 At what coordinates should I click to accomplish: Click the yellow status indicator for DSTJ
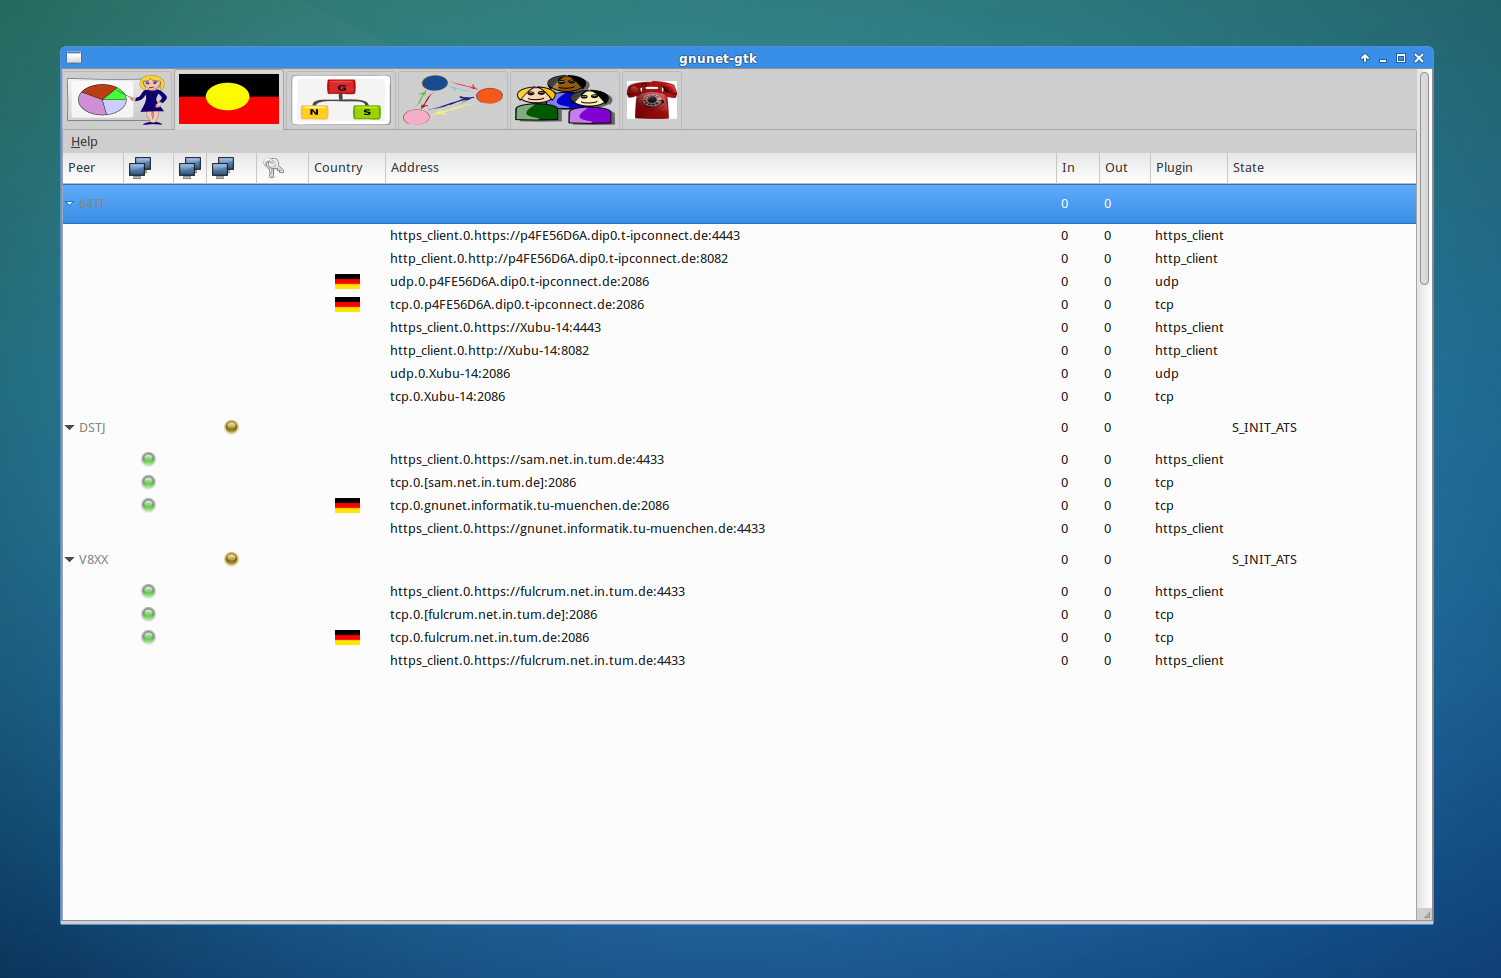pyautogui.click(x=231, y=427)
